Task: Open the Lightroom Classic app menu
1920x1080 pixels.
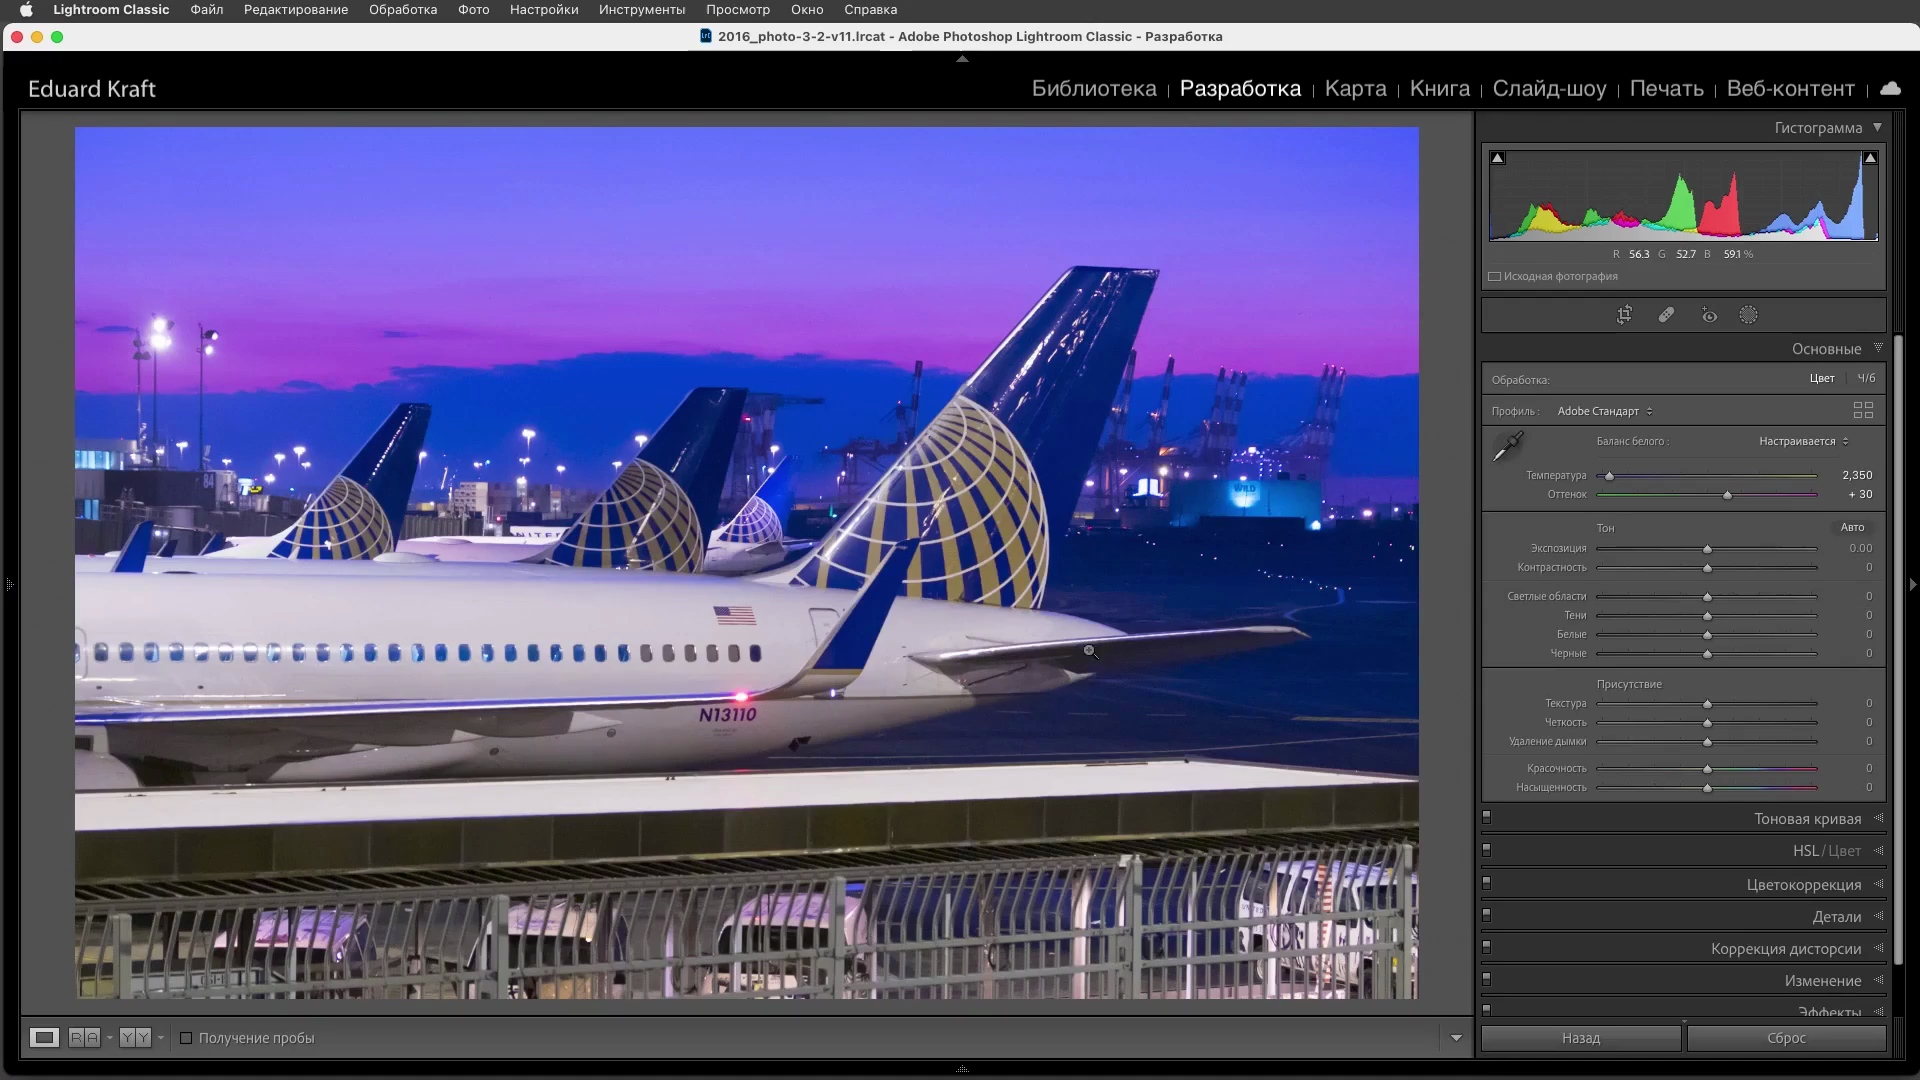Action: (111, 10)
